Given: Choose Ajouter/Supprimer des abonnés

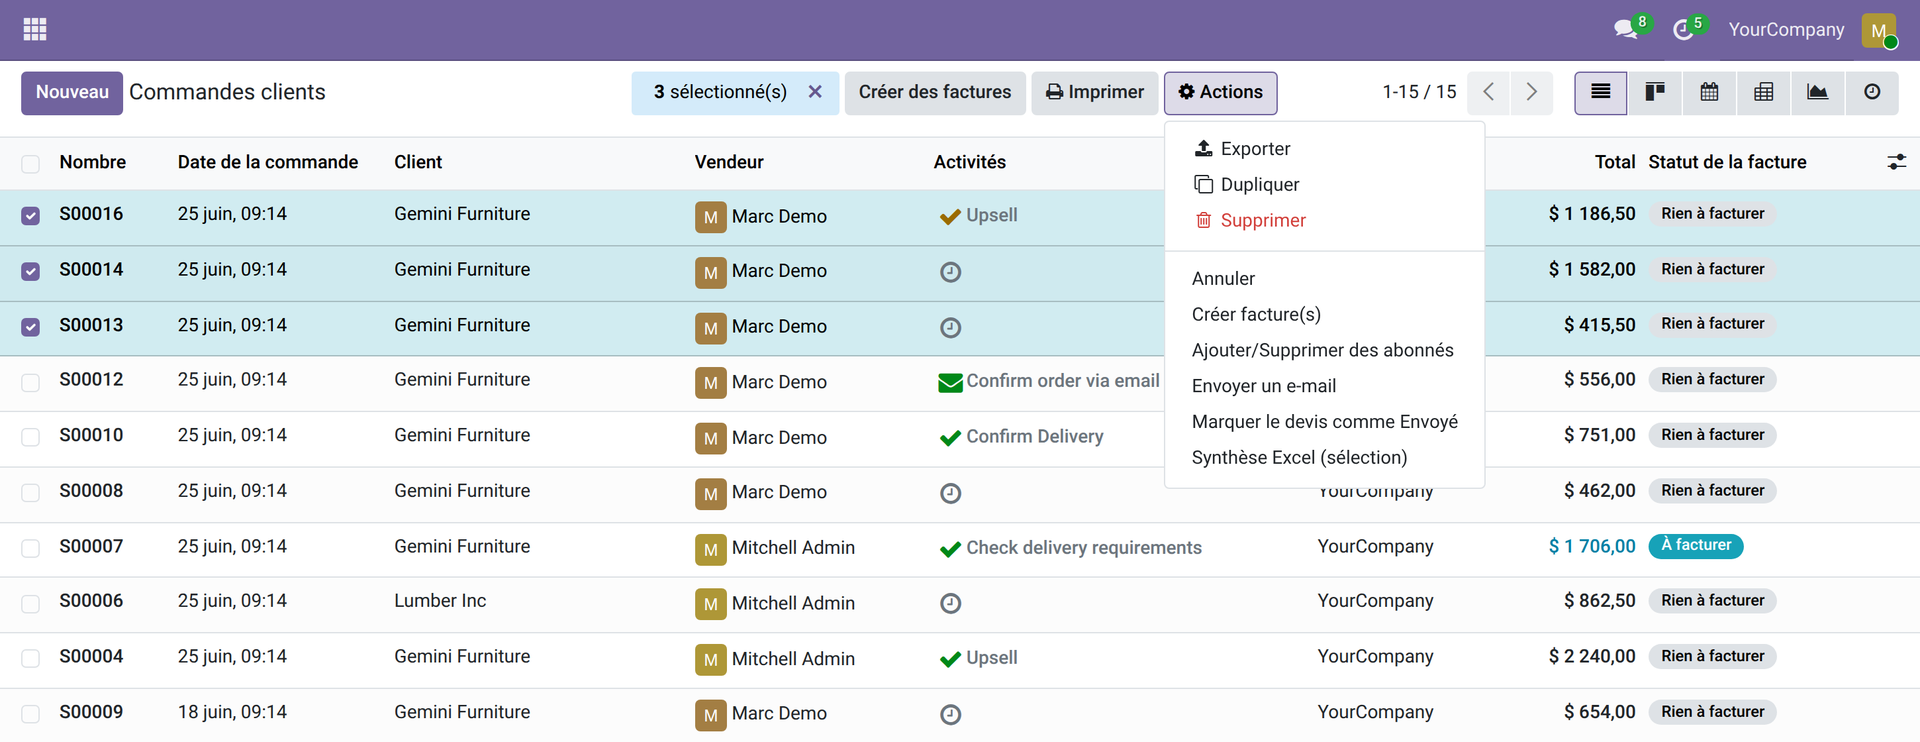Looking at the screenshot, I should tap(1324, 350).
